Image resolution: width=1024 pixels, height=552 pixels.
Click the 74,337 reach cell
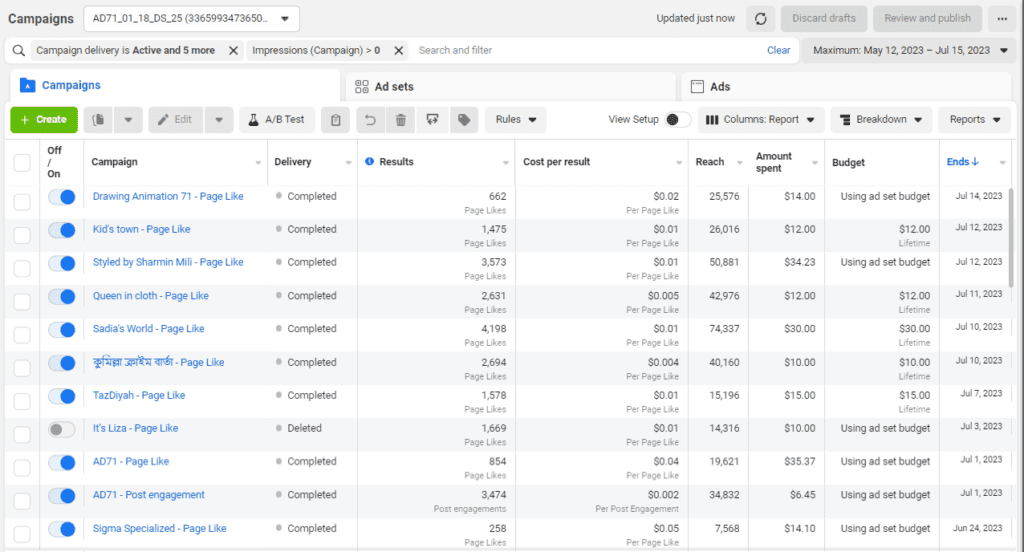pos(724,329)
